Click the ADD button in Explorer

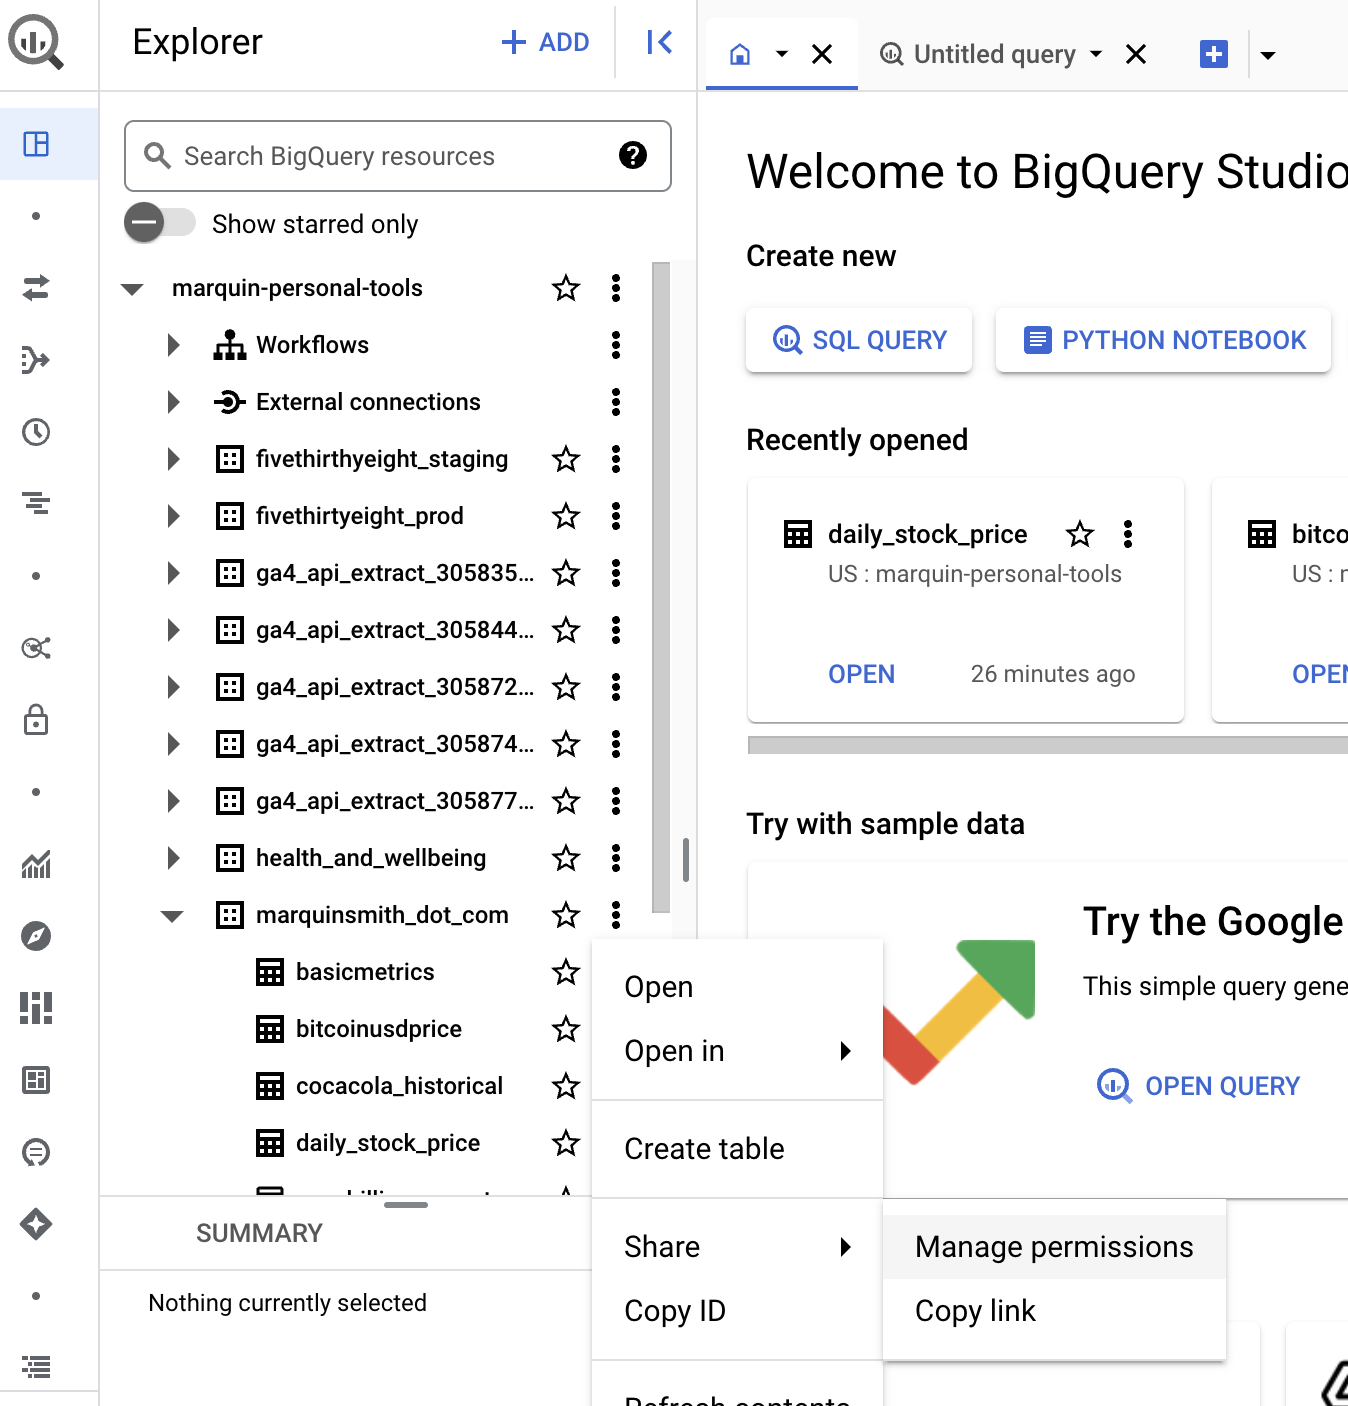click(x=545, y=42)
